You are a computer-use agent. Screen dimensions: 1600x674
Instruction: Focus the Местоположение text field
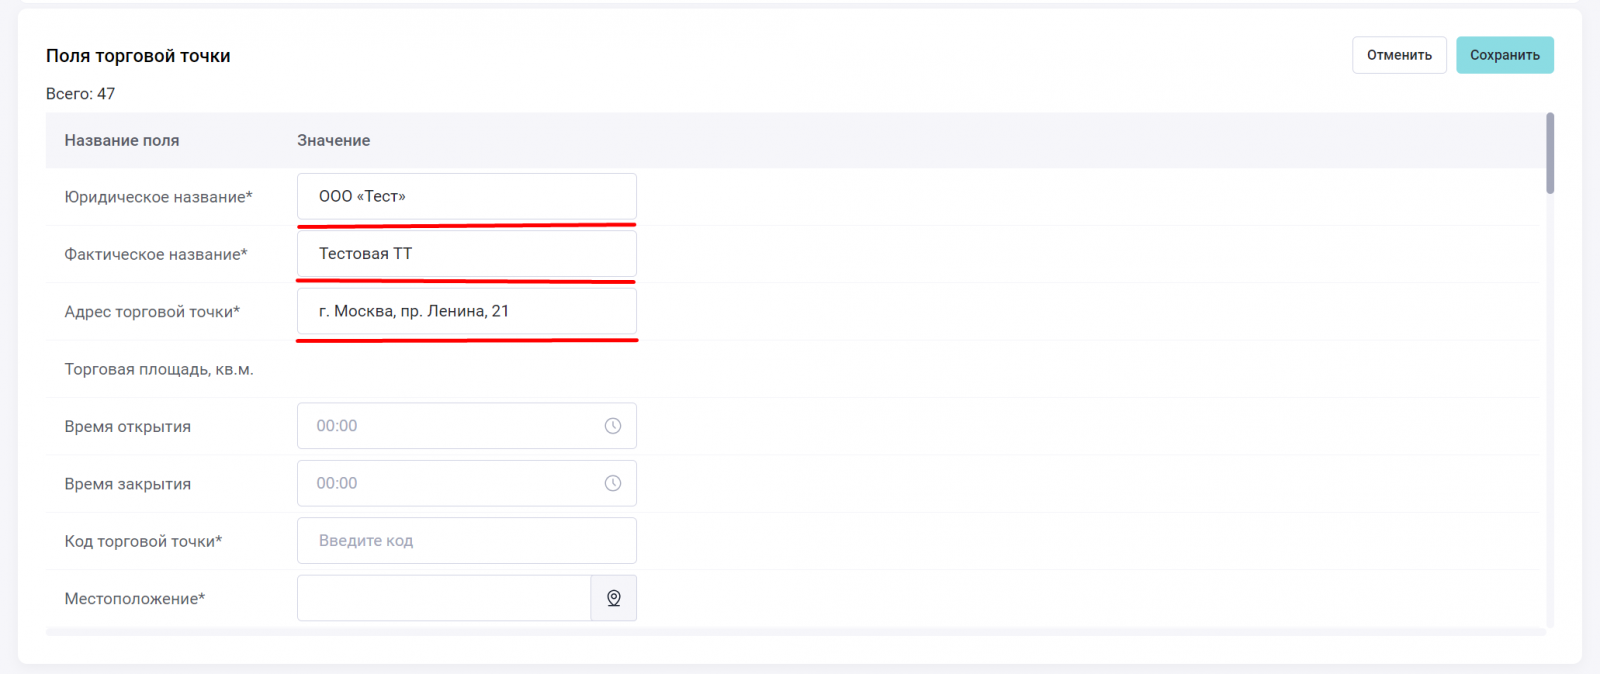click(x=444, y=598)
